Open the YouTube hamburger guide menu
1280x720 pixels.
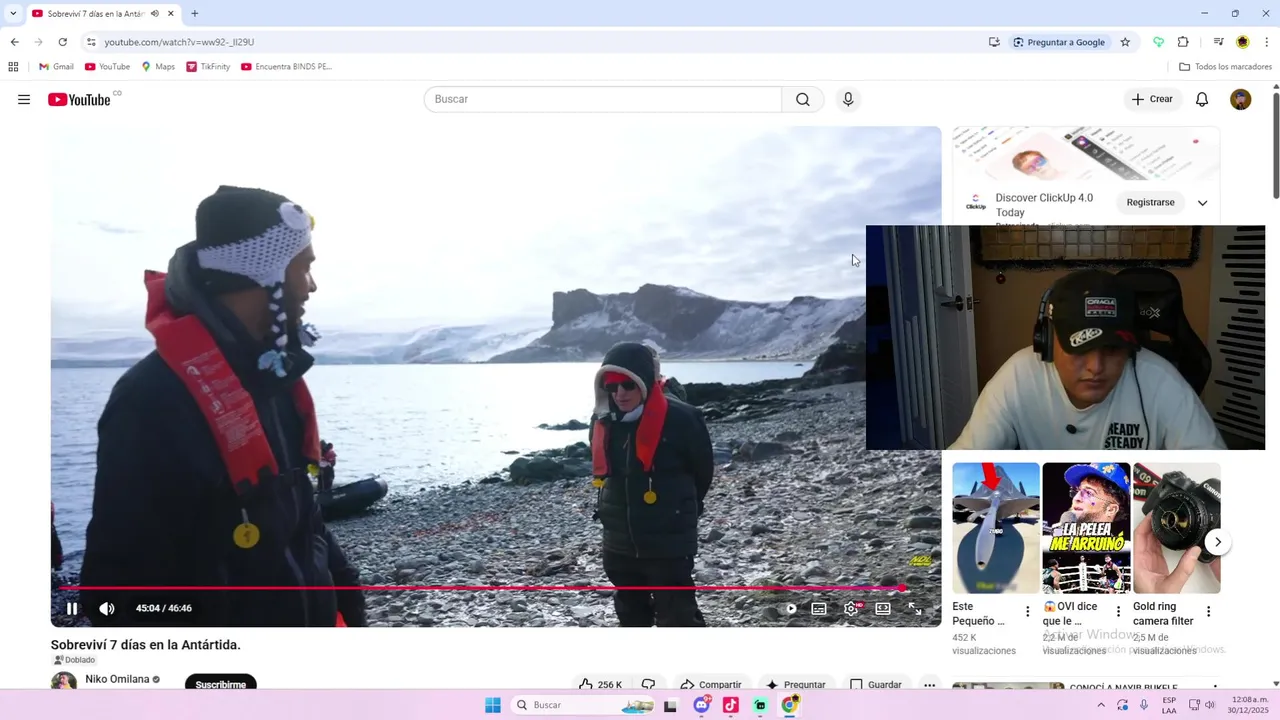tap(24, 99)
